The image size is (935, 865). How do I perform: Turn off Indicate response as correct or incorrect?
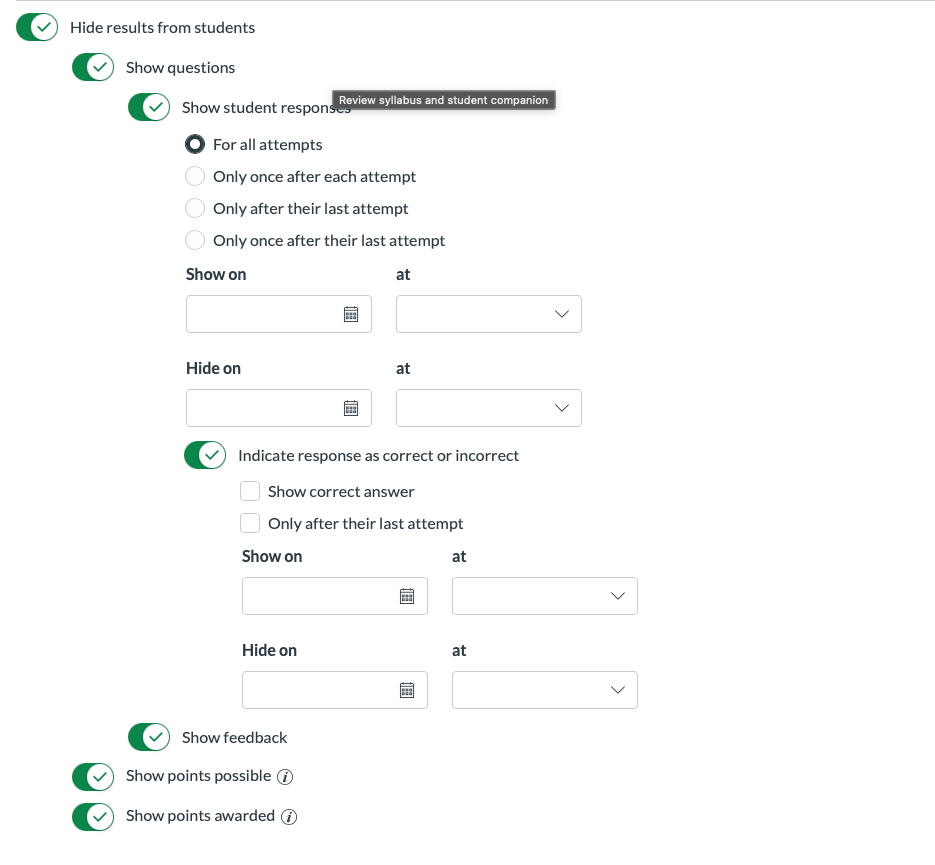coord(205,455)
